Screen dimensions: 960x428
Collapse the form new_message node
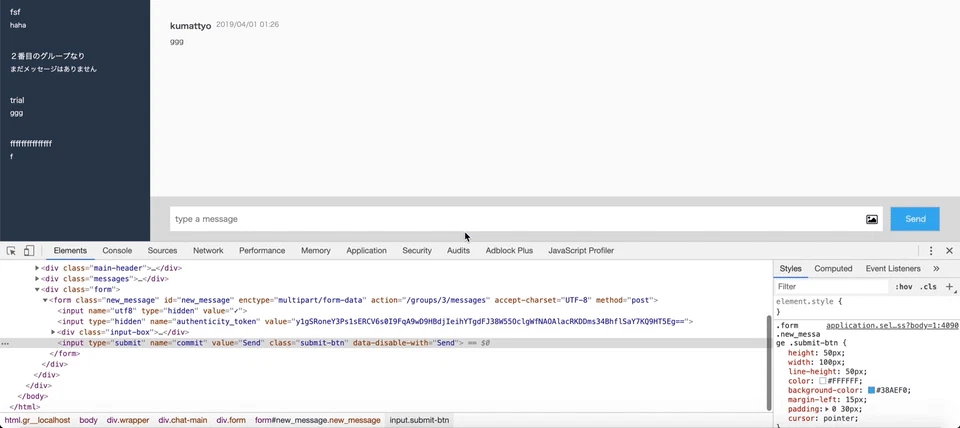point(45,300)
